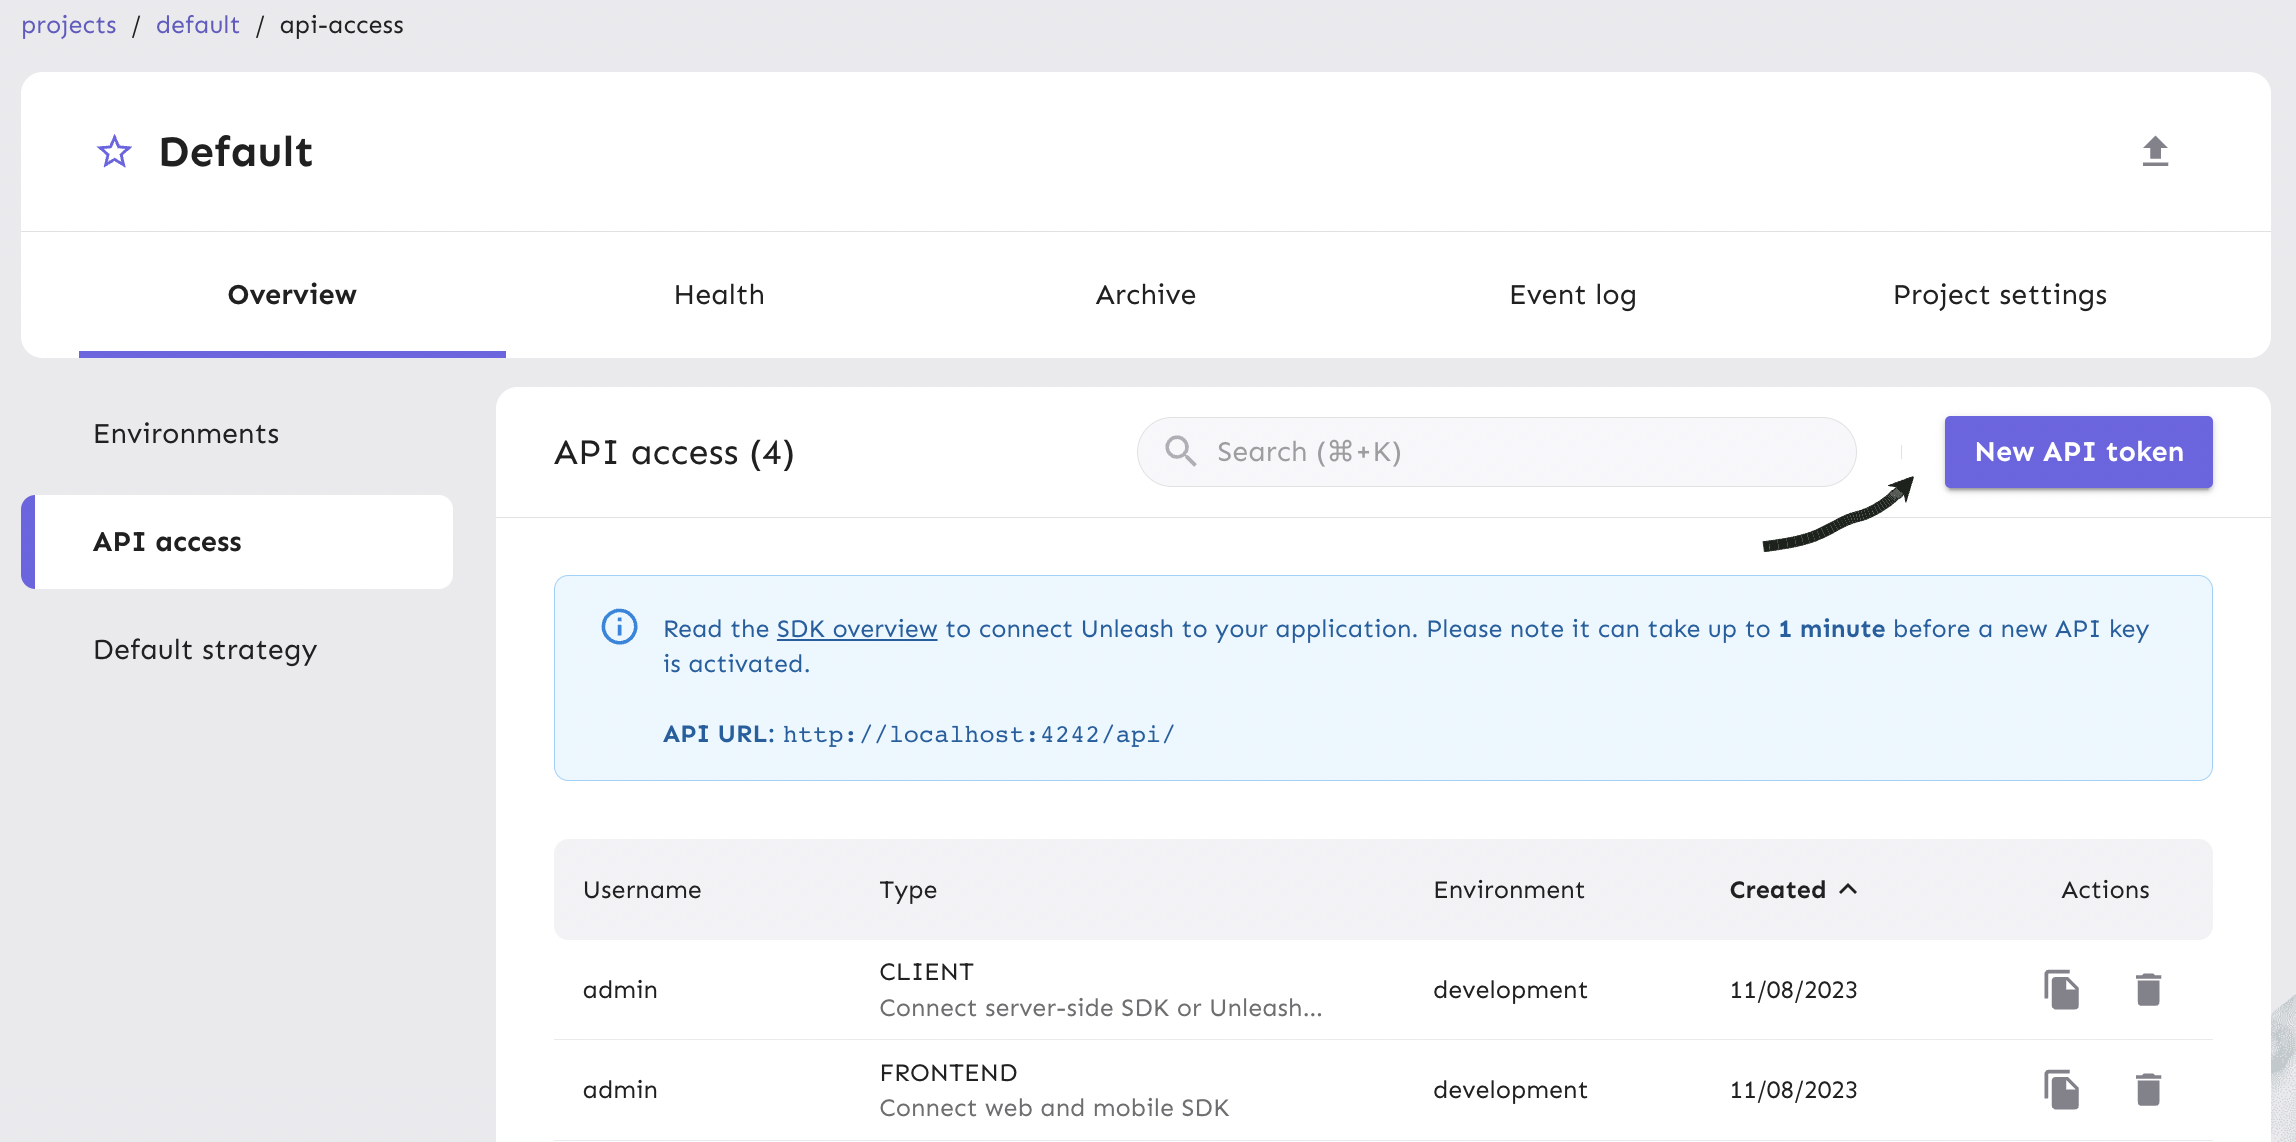Star the Default project
This screenshot has width=2296, height=1142.
pyautogui.click(x=114, y=151)
